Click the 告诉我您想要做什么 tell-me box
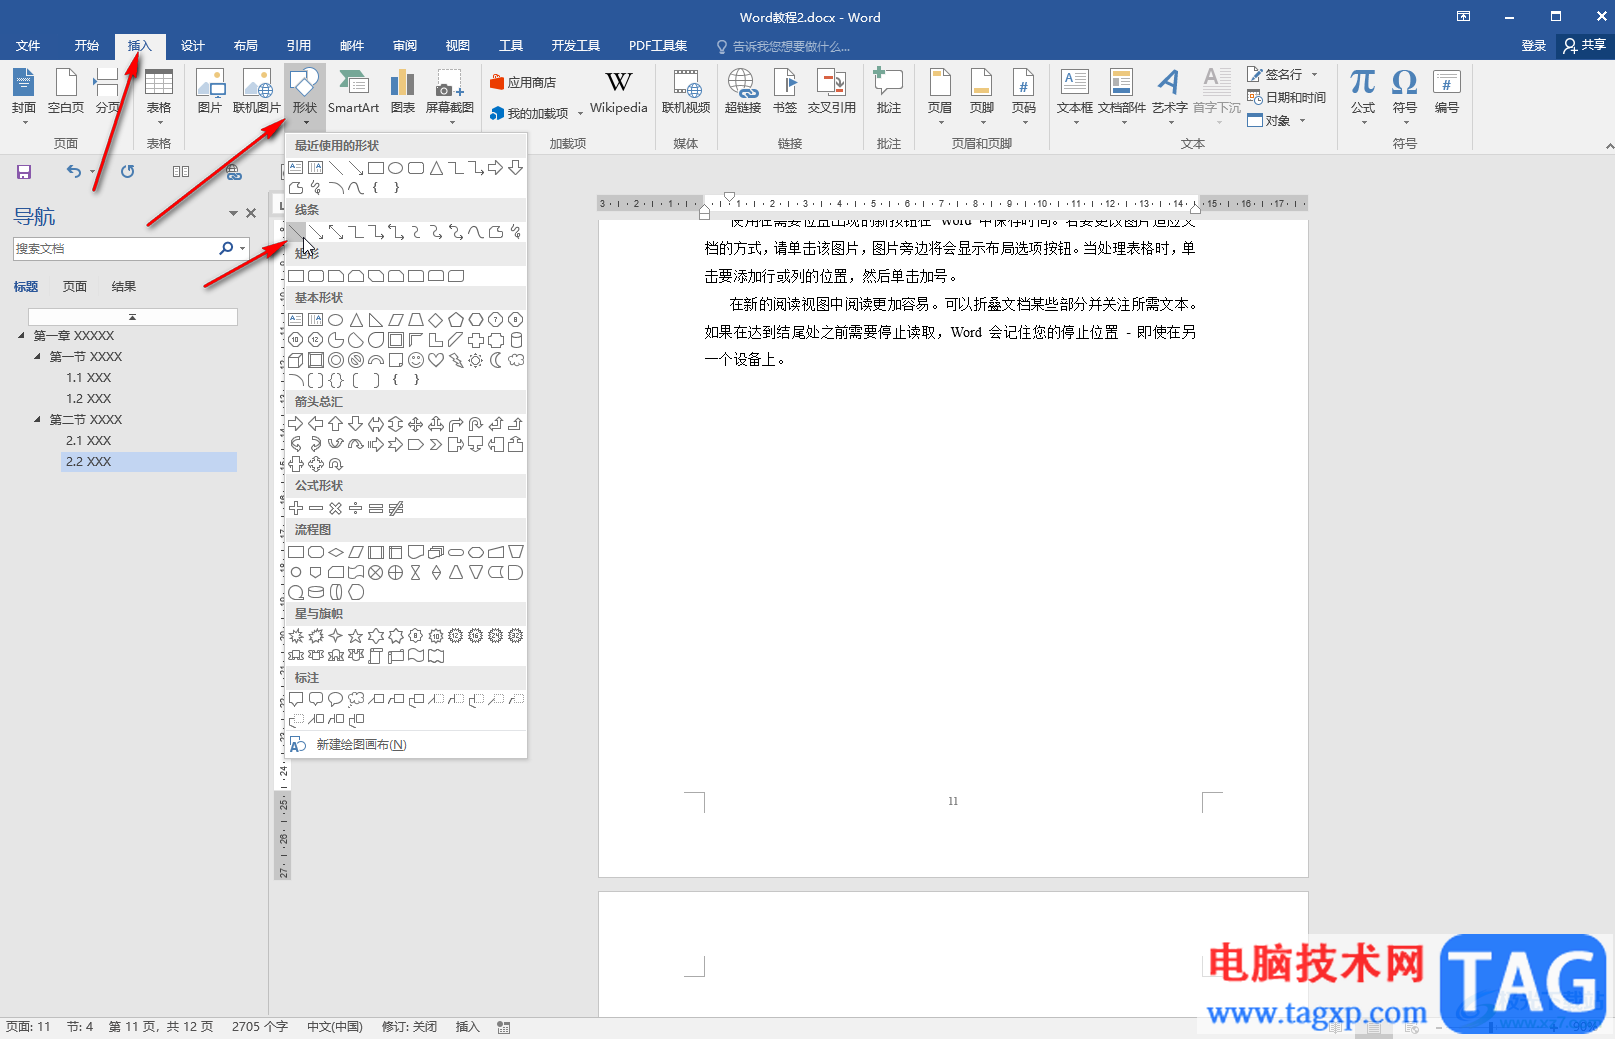Screen dimensions: 1615x1039 point(784,46)
